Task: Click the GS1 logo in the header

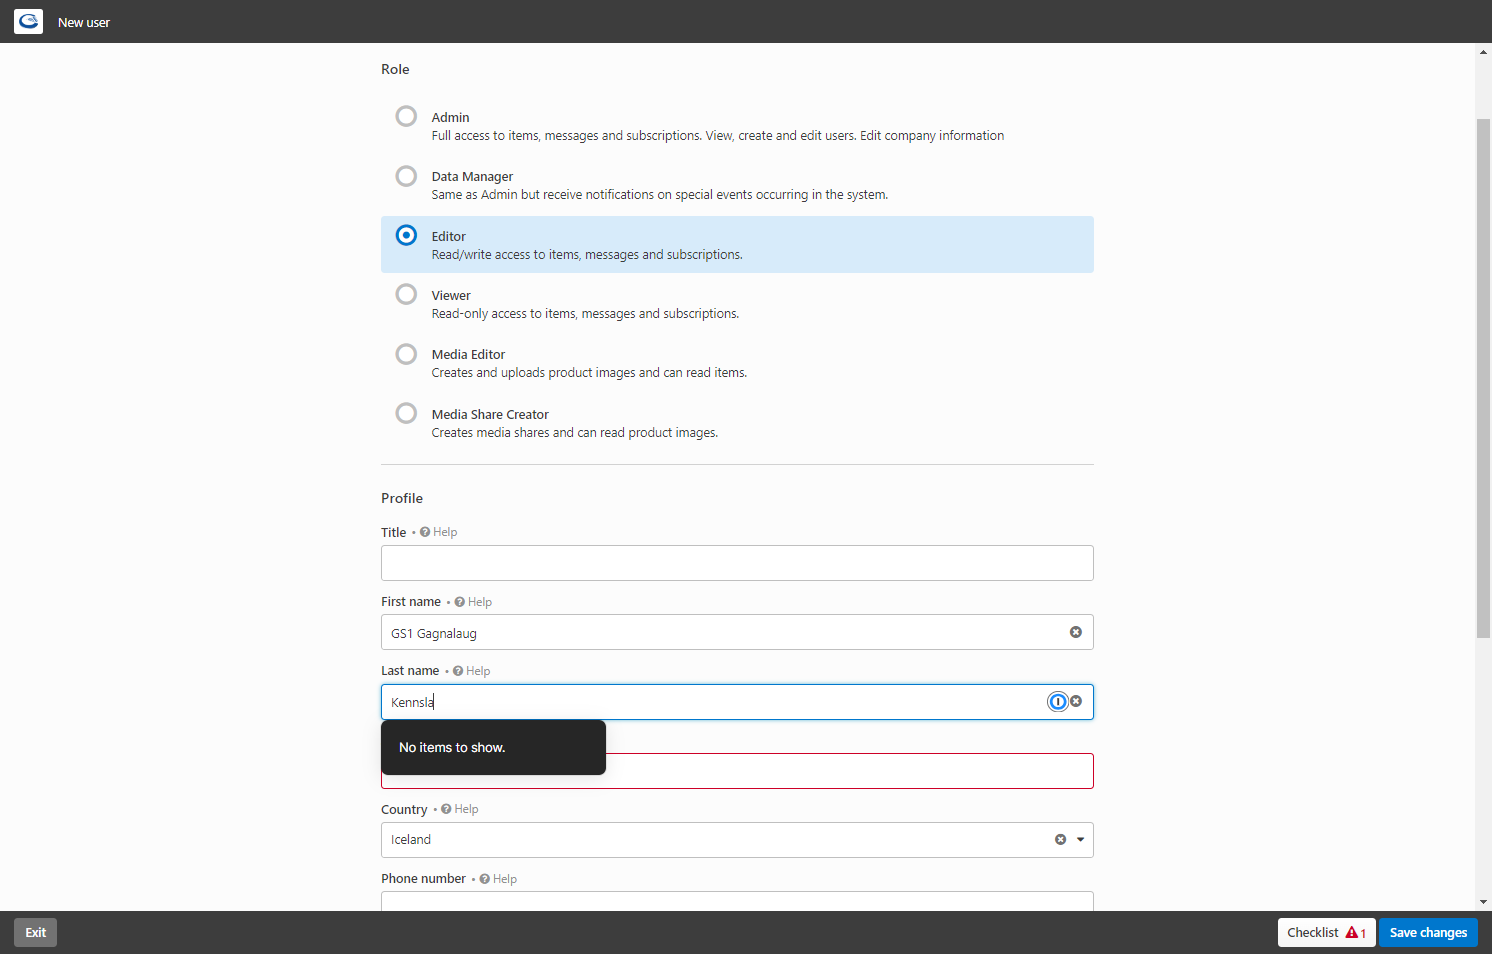Action: [x=28, y=21]
